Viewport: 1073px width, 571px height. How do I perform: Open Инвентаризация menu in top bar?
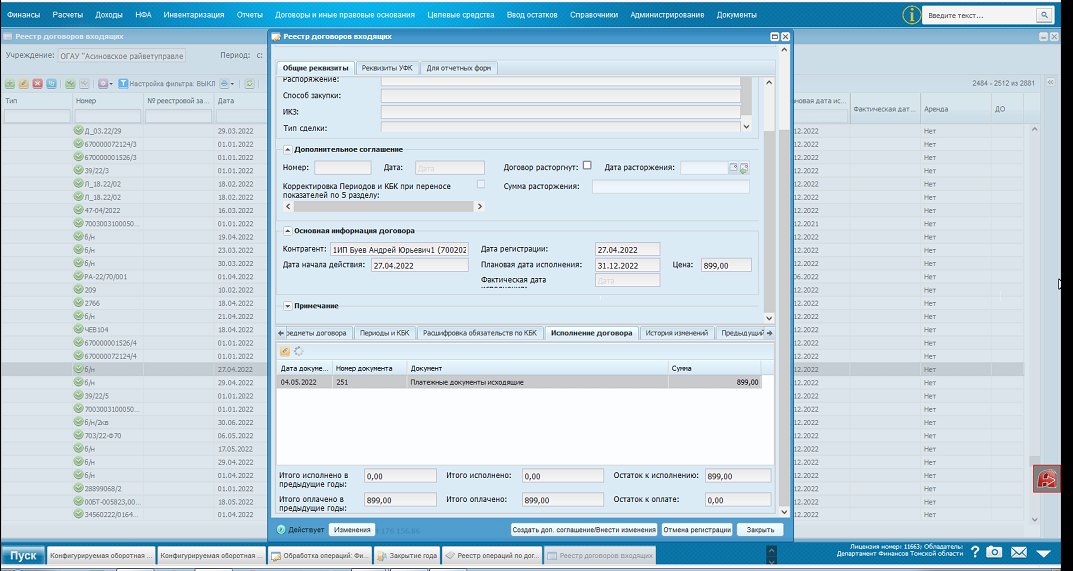point(194,14)
